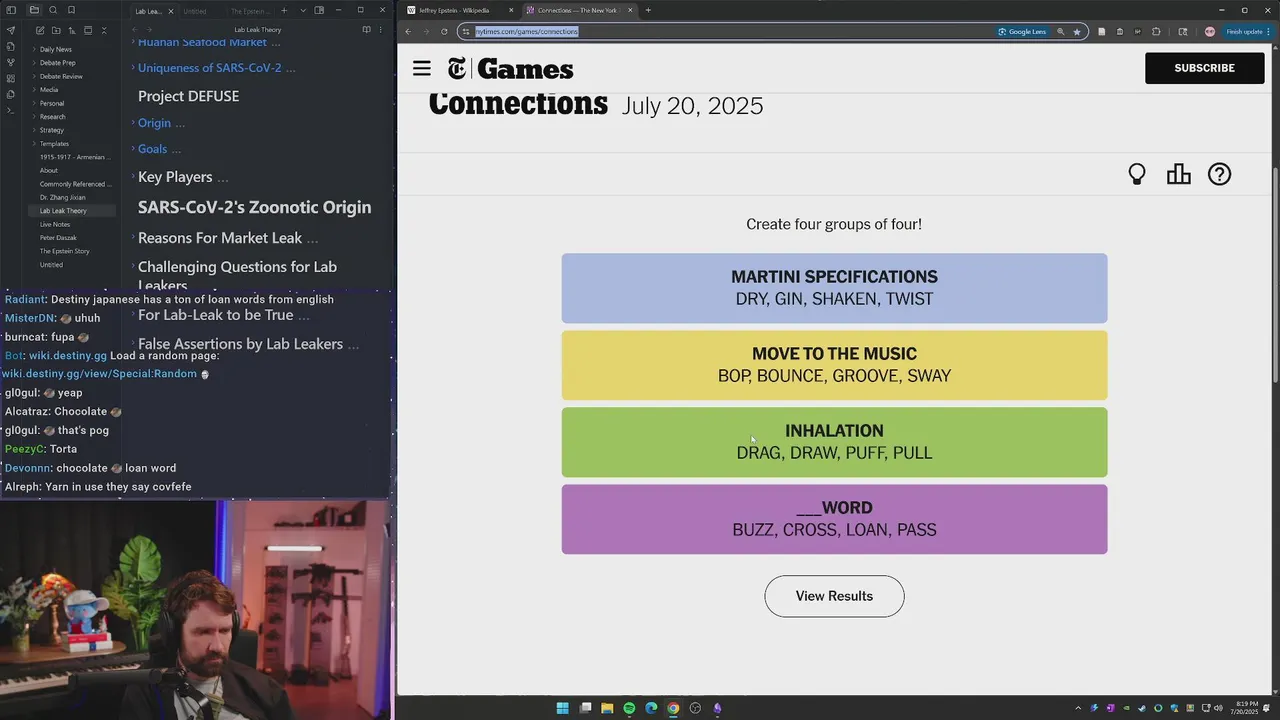Image resolution: width=1280 pixels, height=720 pixels.
Task: Click the green INHALATION group
Action: click(834, 442)
